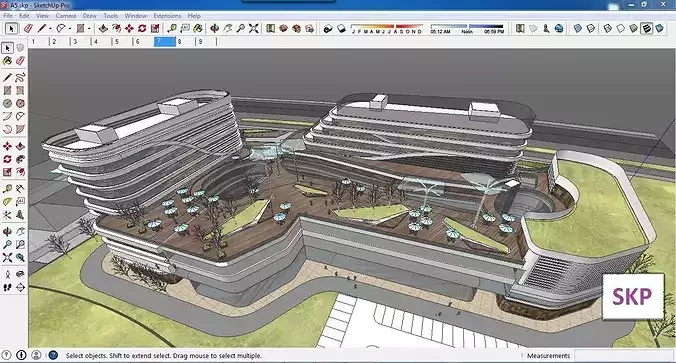Click the Position Camera tool in the left palette

click(x=7, y=274)
